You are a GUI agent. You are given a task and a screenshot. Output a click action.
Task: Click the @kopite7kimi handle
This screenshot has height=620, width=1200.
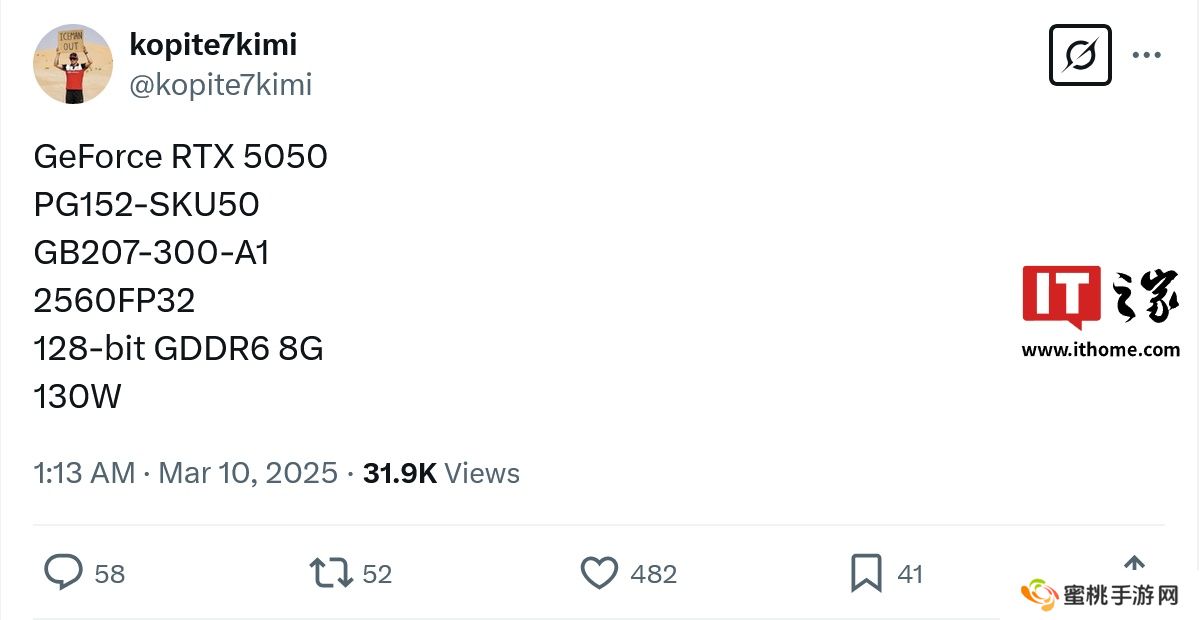(221, 85)
